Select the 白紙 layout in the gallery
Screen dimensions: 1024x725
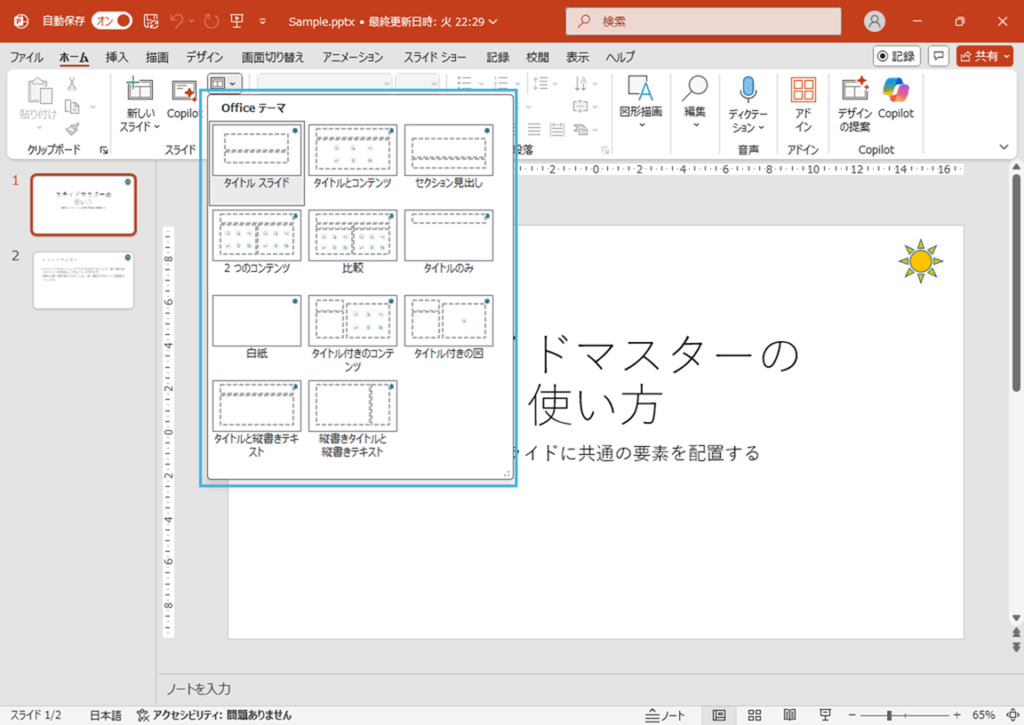256,319
